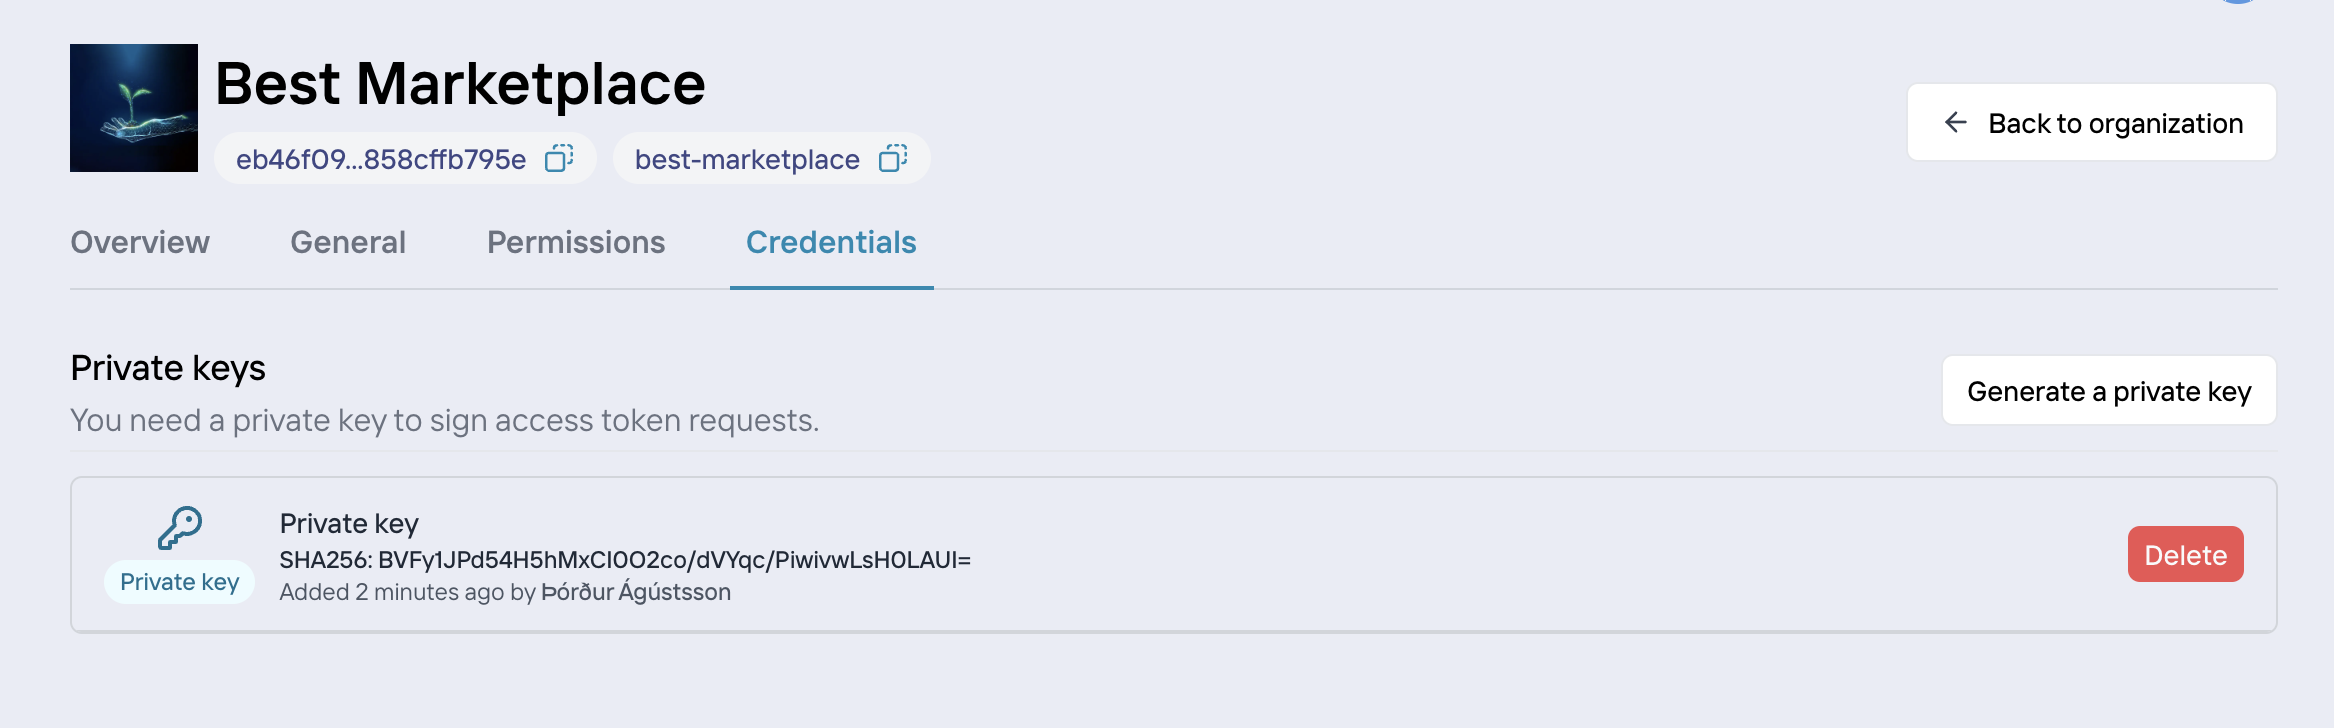Open the General tab

pos(348,242)
